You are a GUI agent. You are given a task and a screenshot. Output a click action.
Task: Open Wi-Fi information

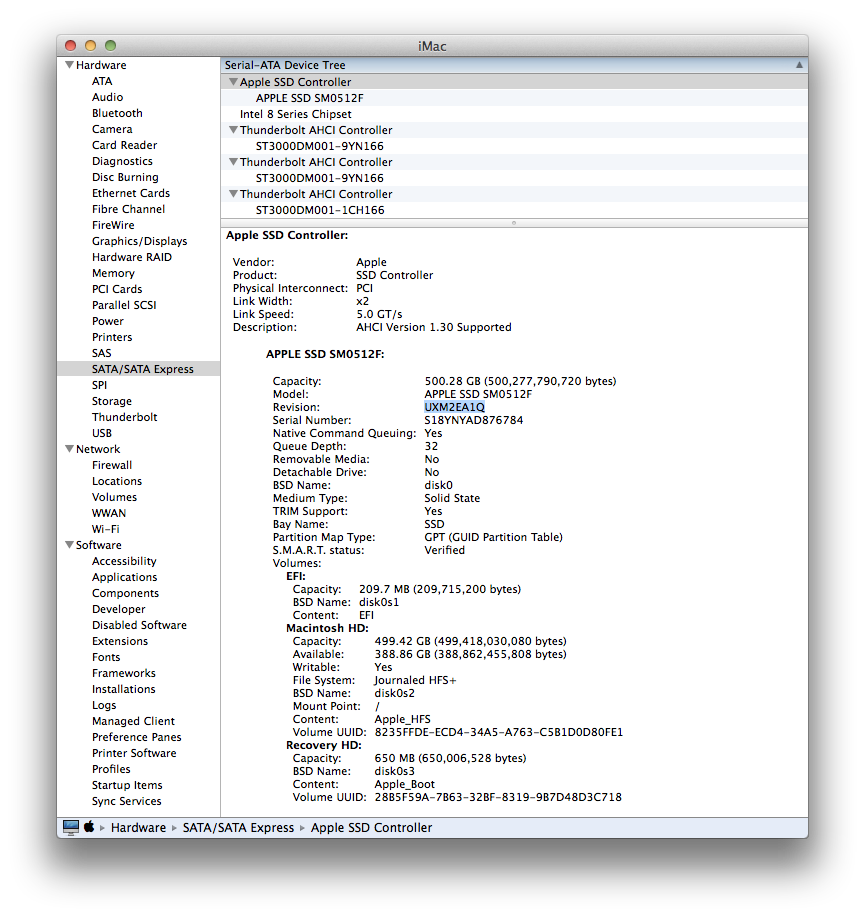click(106, 529)
